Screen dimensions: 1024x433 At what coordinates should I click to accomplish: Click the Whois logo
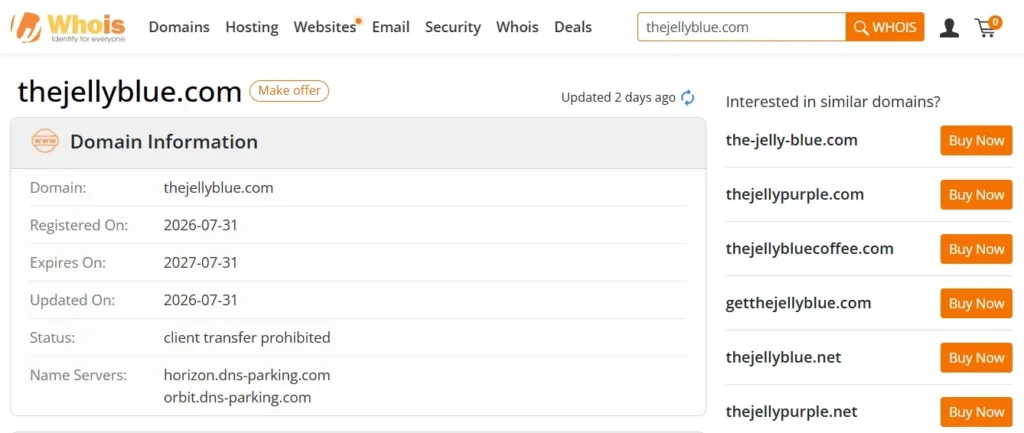(x=68, y=27)
